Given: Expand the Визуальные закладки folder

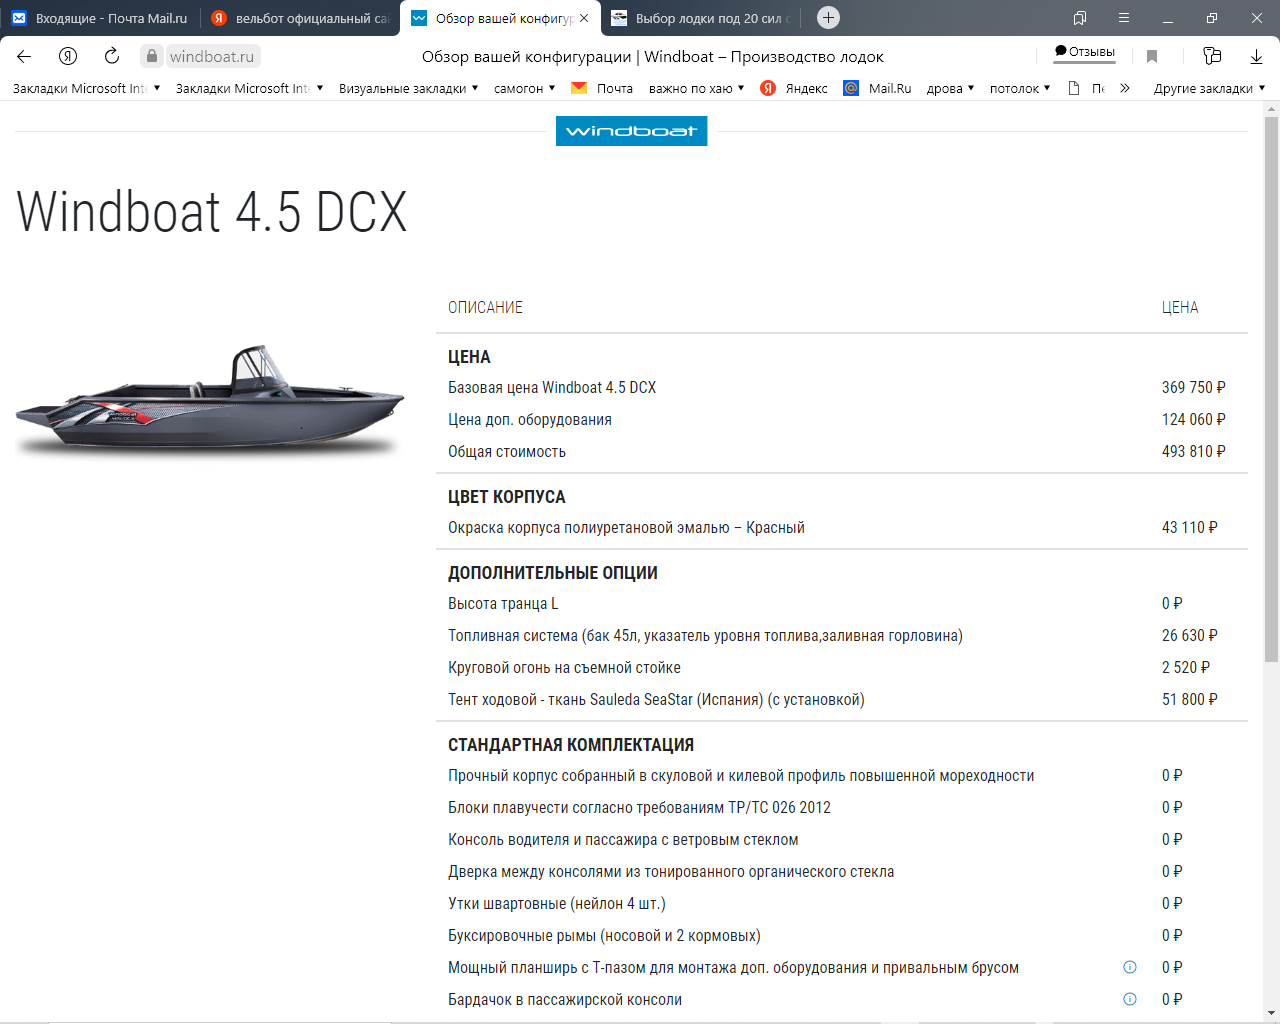Looking at the screenshot, I should coord(408,88).
